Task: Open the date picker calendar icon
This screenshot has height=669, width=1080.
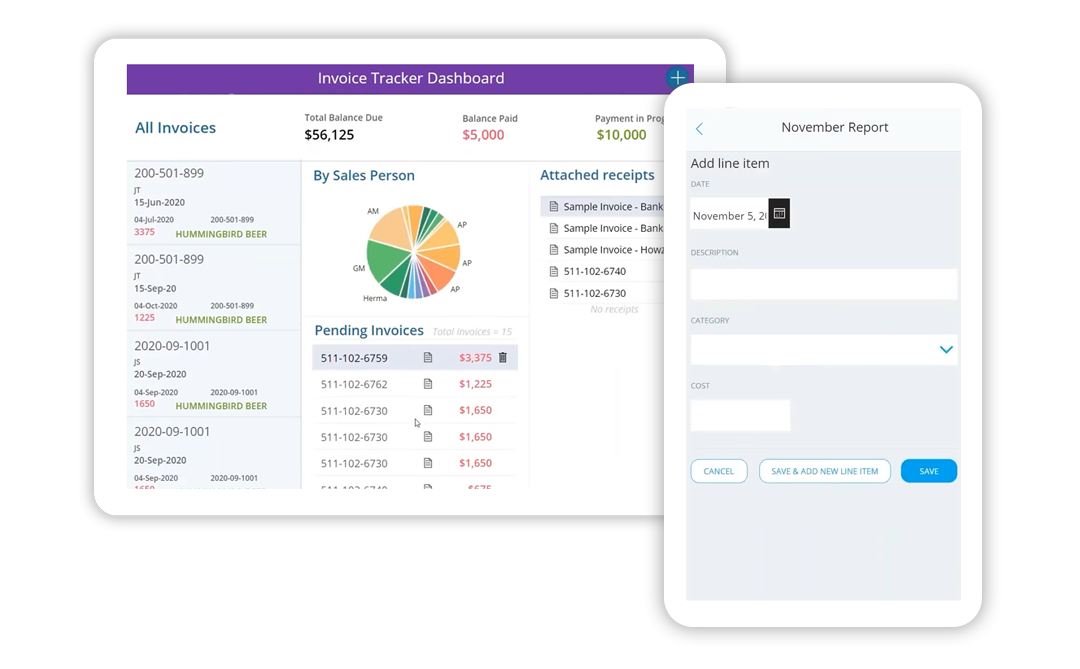Action: pyautogui.click(x=779, y=214)
